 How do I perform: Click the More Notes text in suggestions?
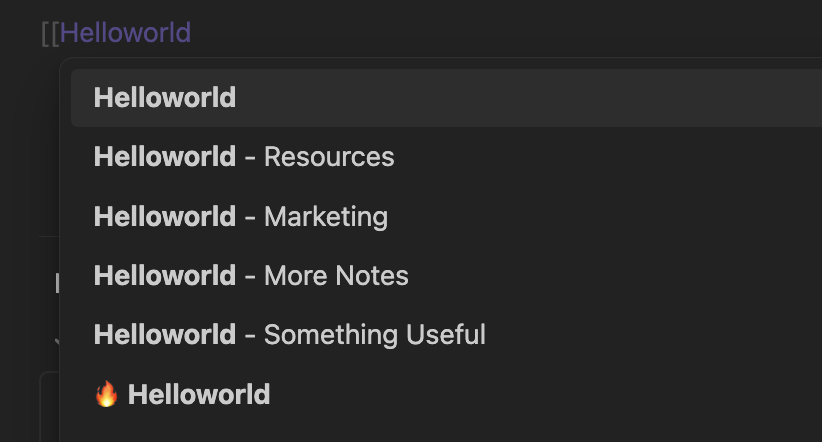[336, 276]
